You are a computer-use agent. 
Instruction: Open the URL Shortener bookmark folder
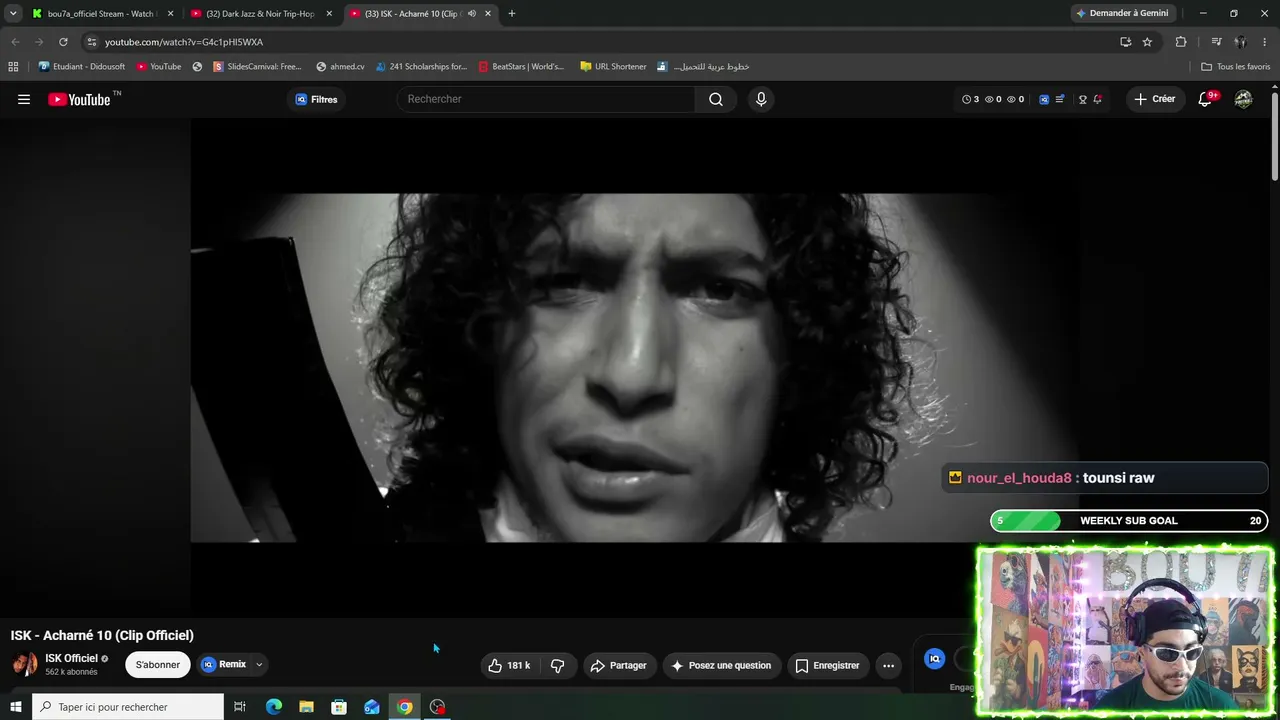(x=613, y=67)
